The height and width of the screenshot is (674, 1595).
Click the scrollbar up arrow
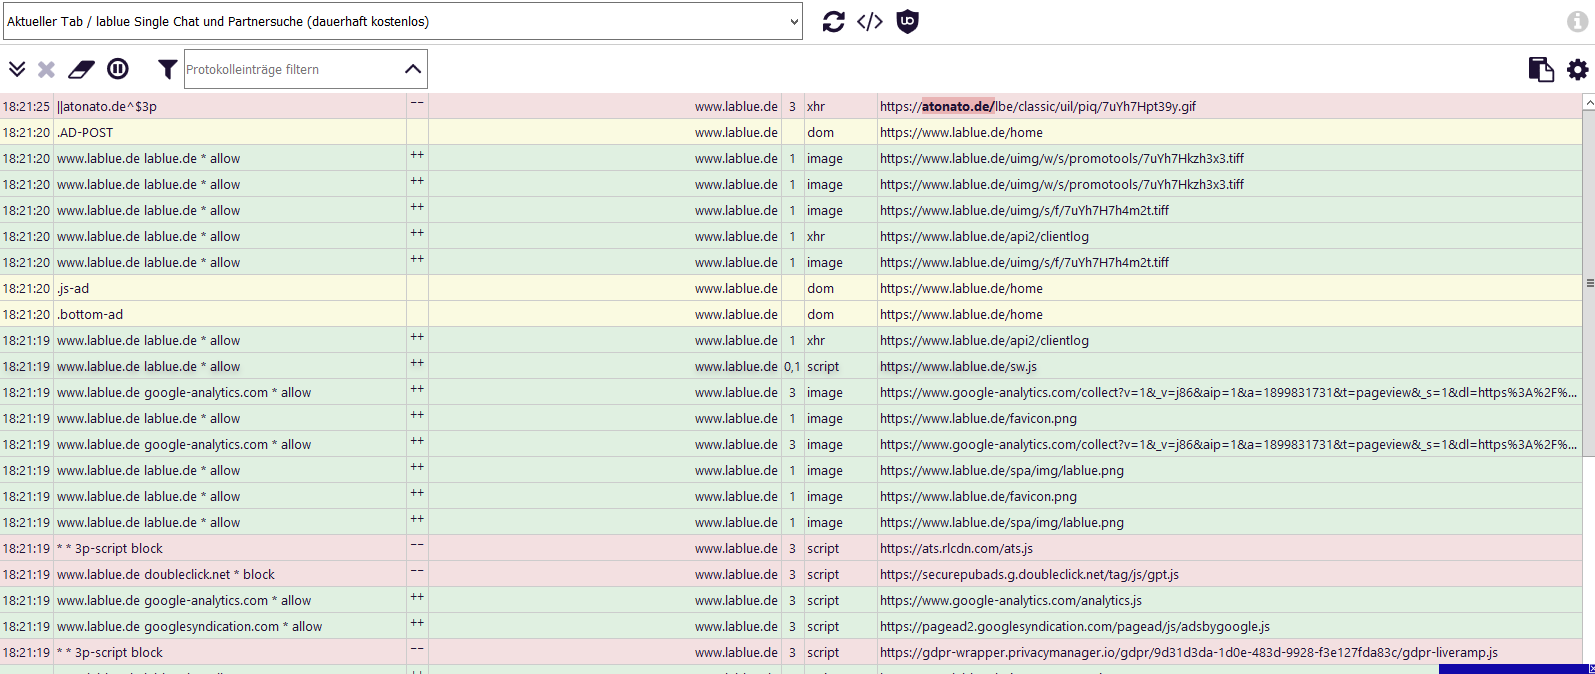coord(1588,102)
